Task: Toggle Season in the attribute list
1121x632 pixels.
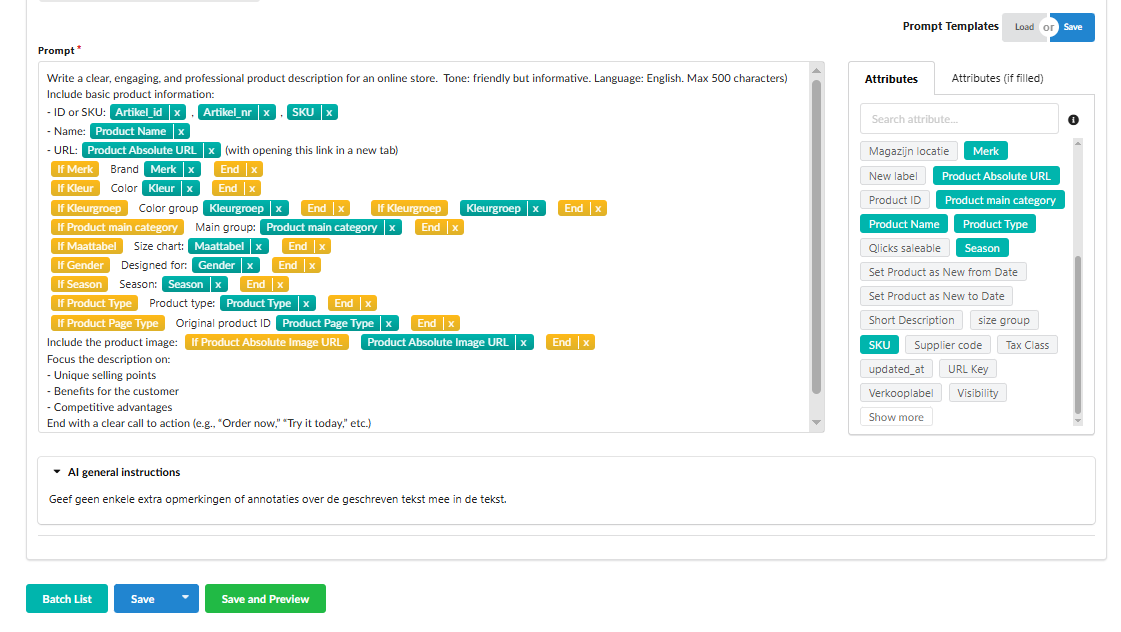Action: tap(982, 248)
